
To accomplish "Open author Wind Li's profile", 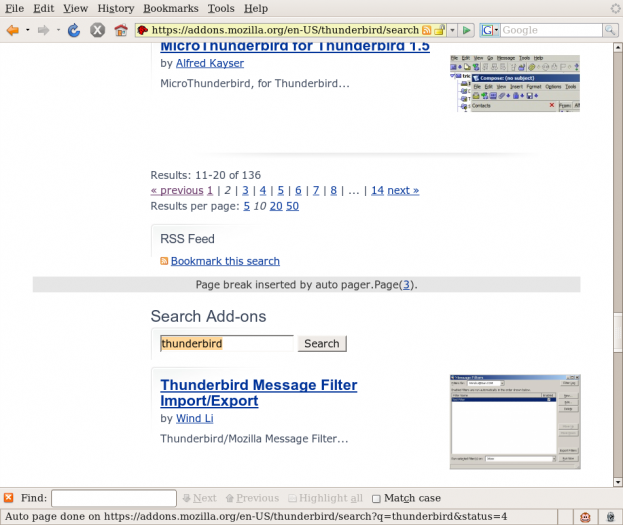I will [x=195, y=418].
